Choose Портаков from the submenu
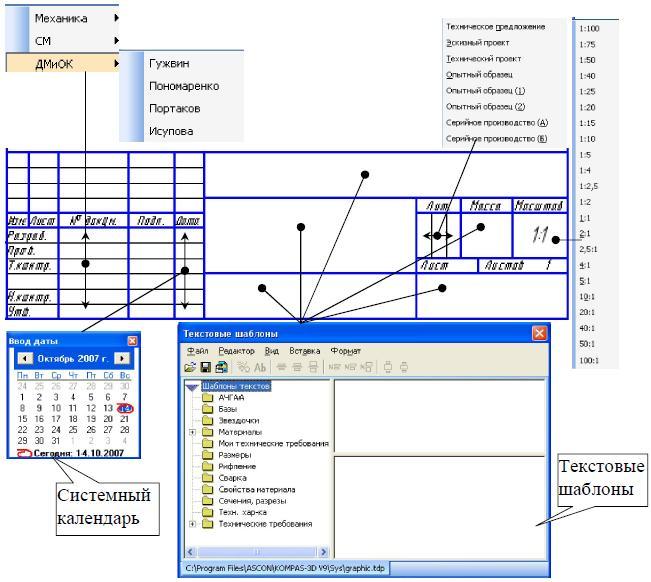 (x=174, y=108)
